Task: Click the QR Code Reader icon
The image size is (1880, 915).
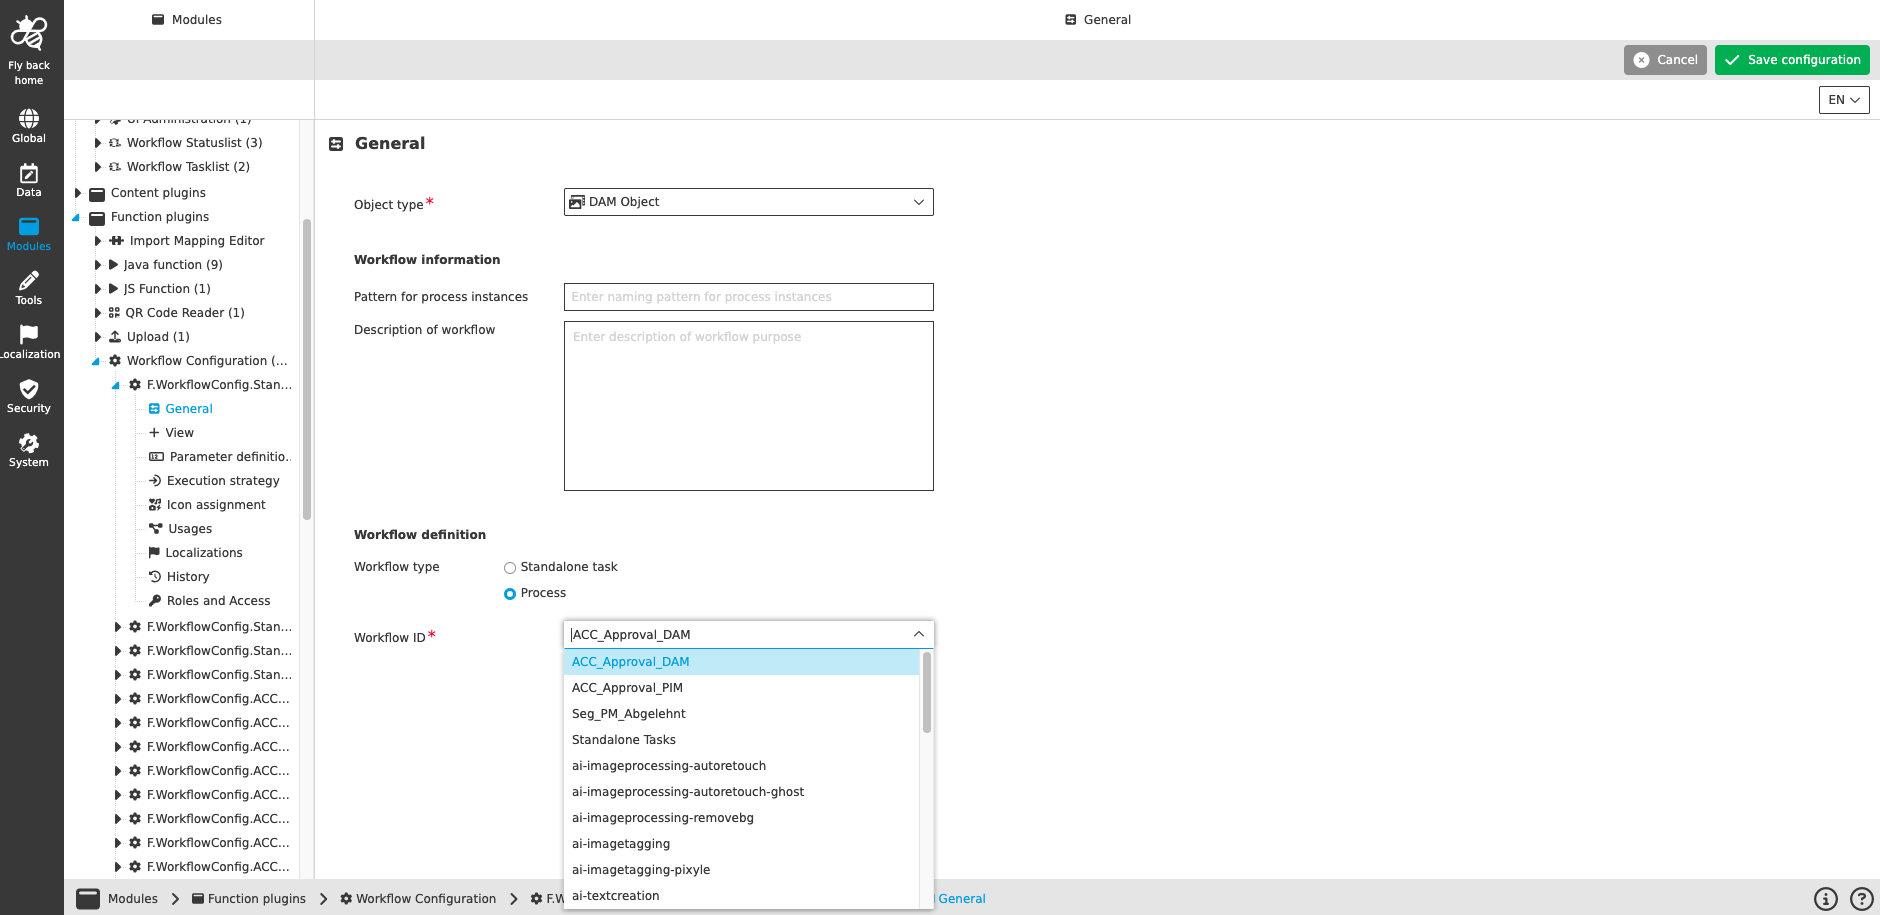Action: 114,313
